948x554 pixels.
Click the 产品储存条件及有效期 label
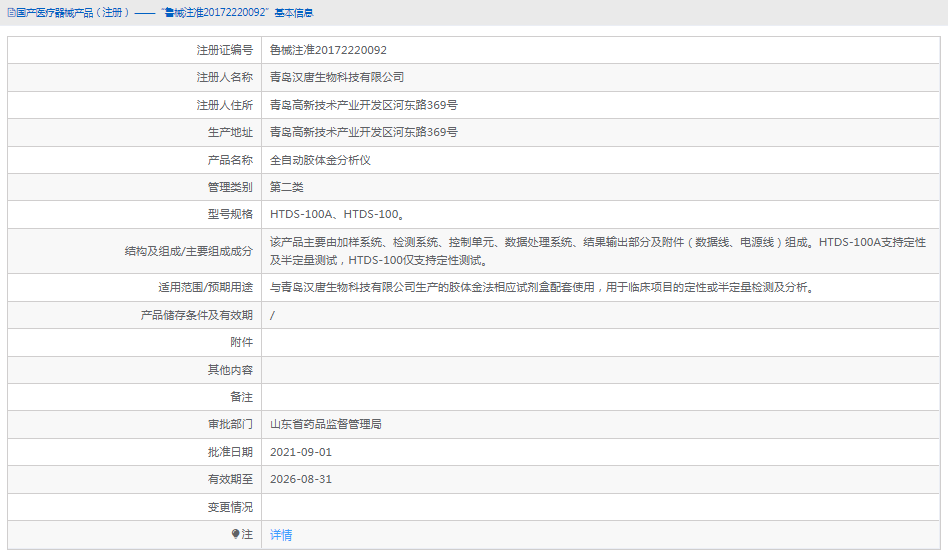(x=196, y=315)
